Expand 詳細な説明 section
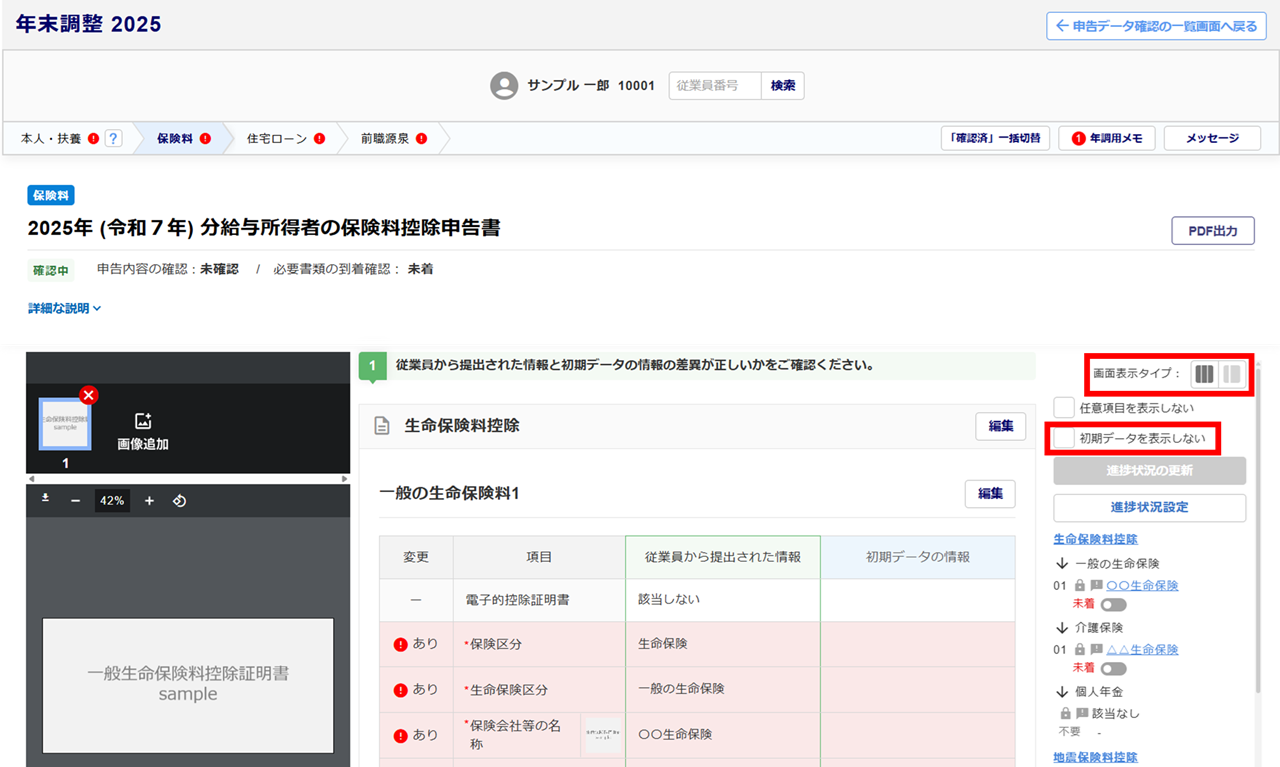1280x767 pixels. pyautogui.click(x=65, y=309)
